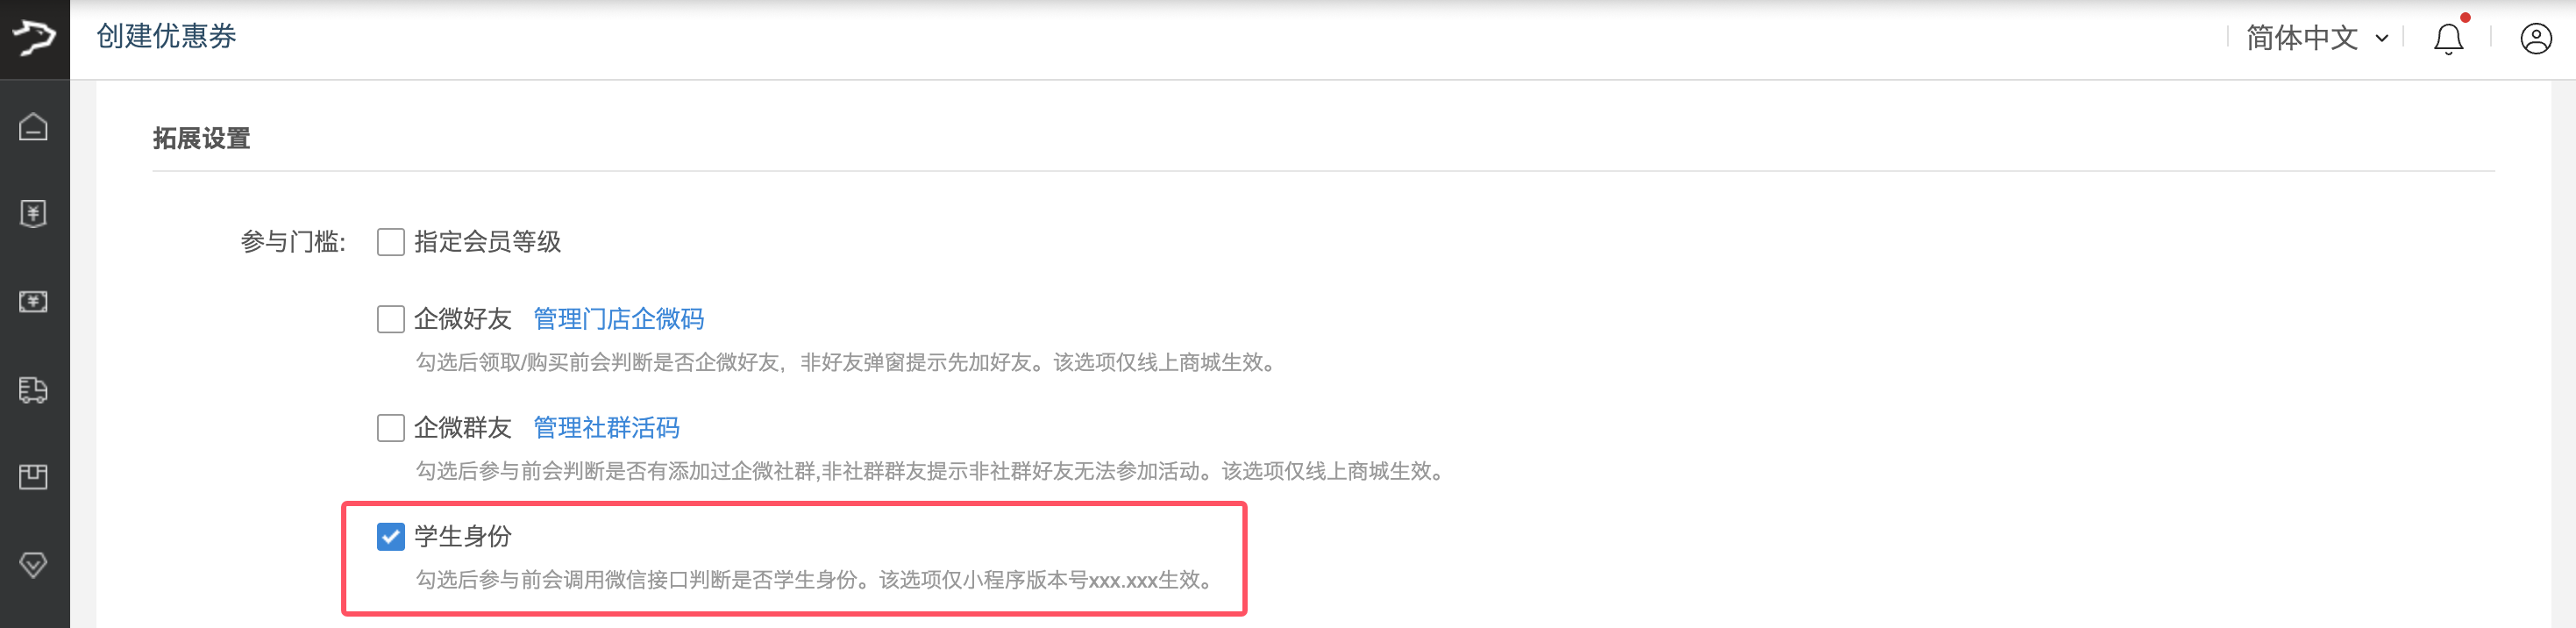Image resolution: width=2576 pixels, height=628 pixels.
Task: Open the coupon ticket sidebar icon
Action: pyautogui.click(x=33, y=302)
